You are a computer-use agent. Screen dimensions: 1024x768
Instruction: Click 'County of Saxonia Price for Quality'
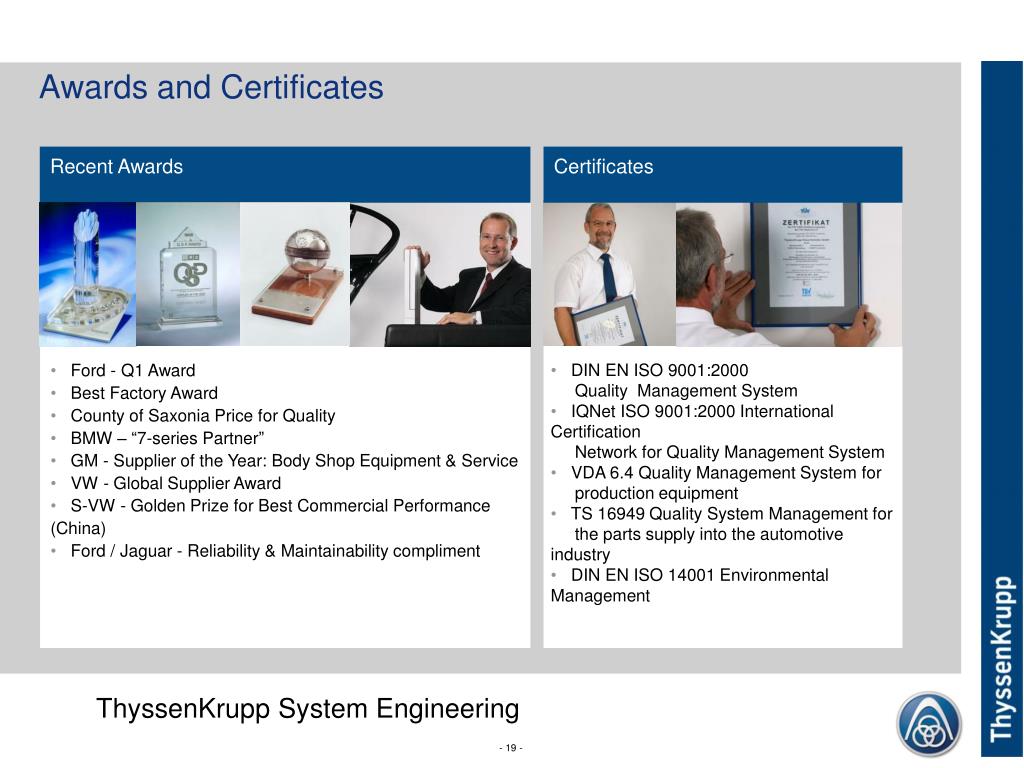tap(202, 416)
